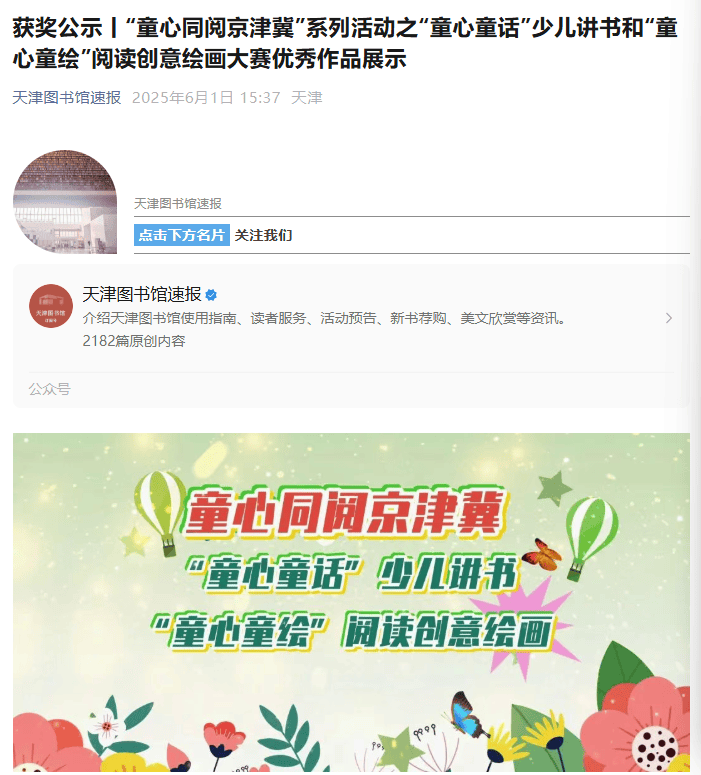Click the publish date 2025年6月1日 15:37
The width and height of the screenshot is (701, 775).
(206, 97)
